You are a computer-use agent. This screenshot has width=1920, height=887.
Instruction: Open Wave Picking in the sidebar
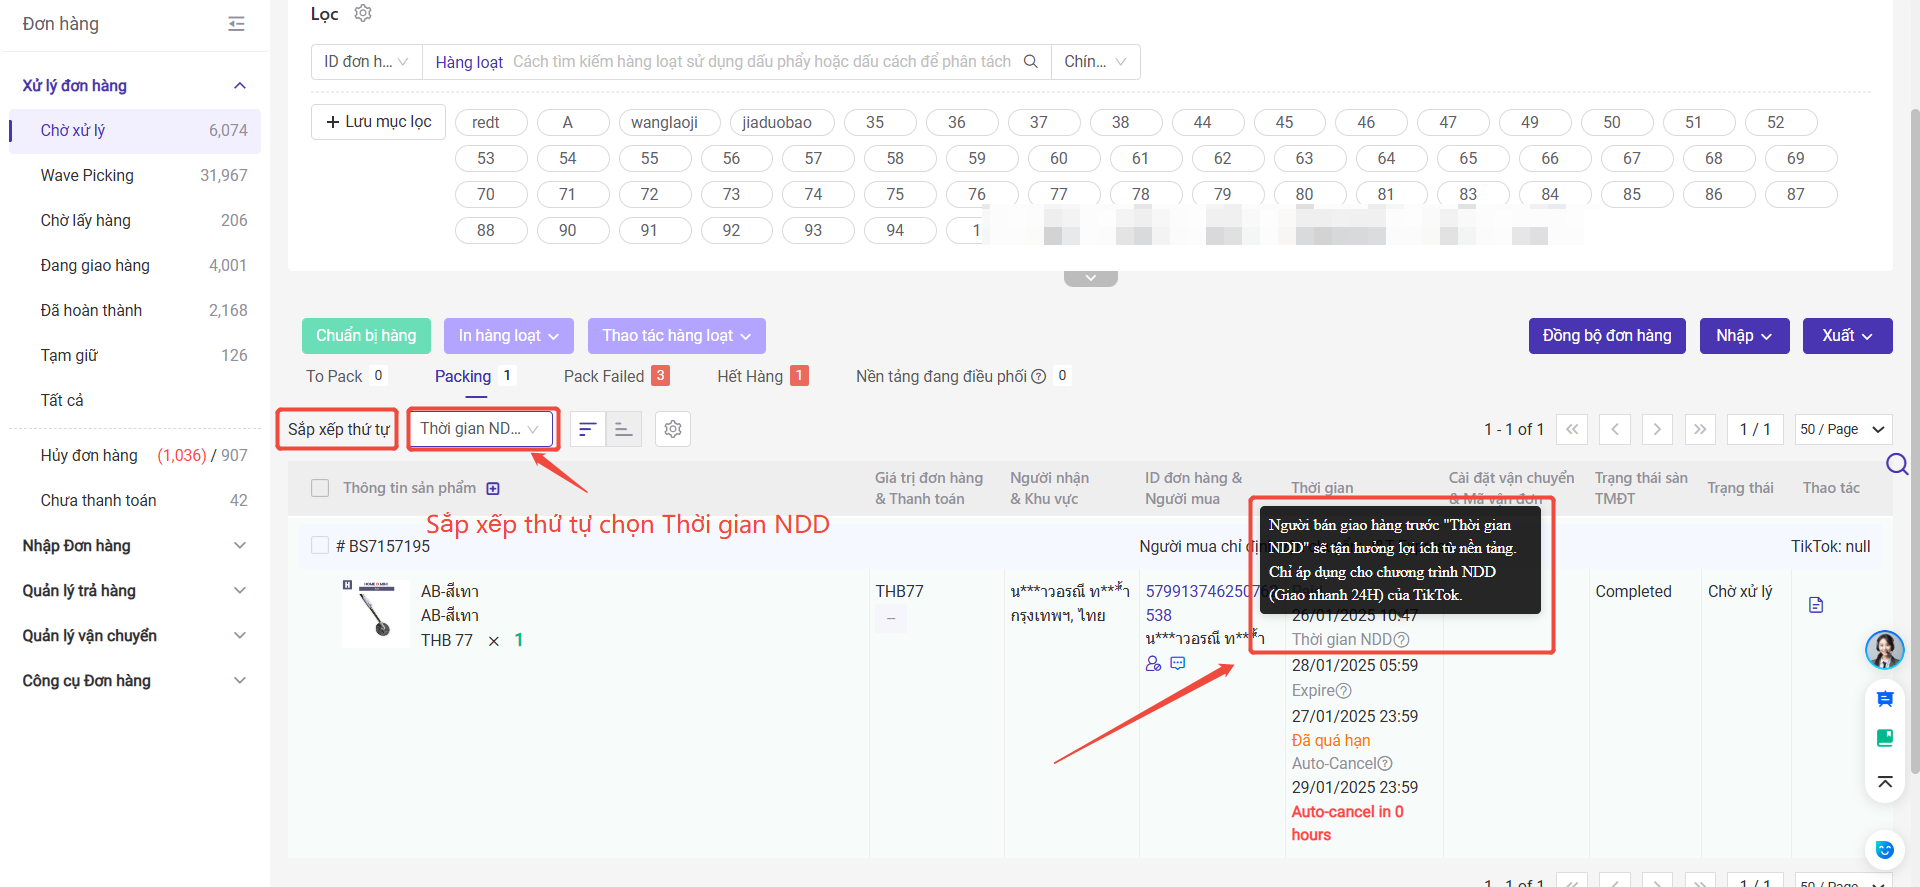pos(87,176)
